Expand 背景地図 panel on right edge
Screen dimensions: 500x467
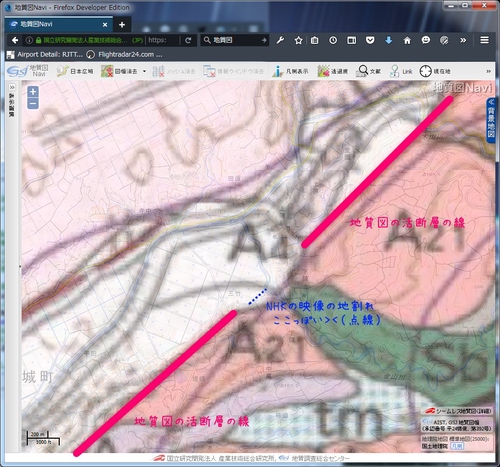491,120
